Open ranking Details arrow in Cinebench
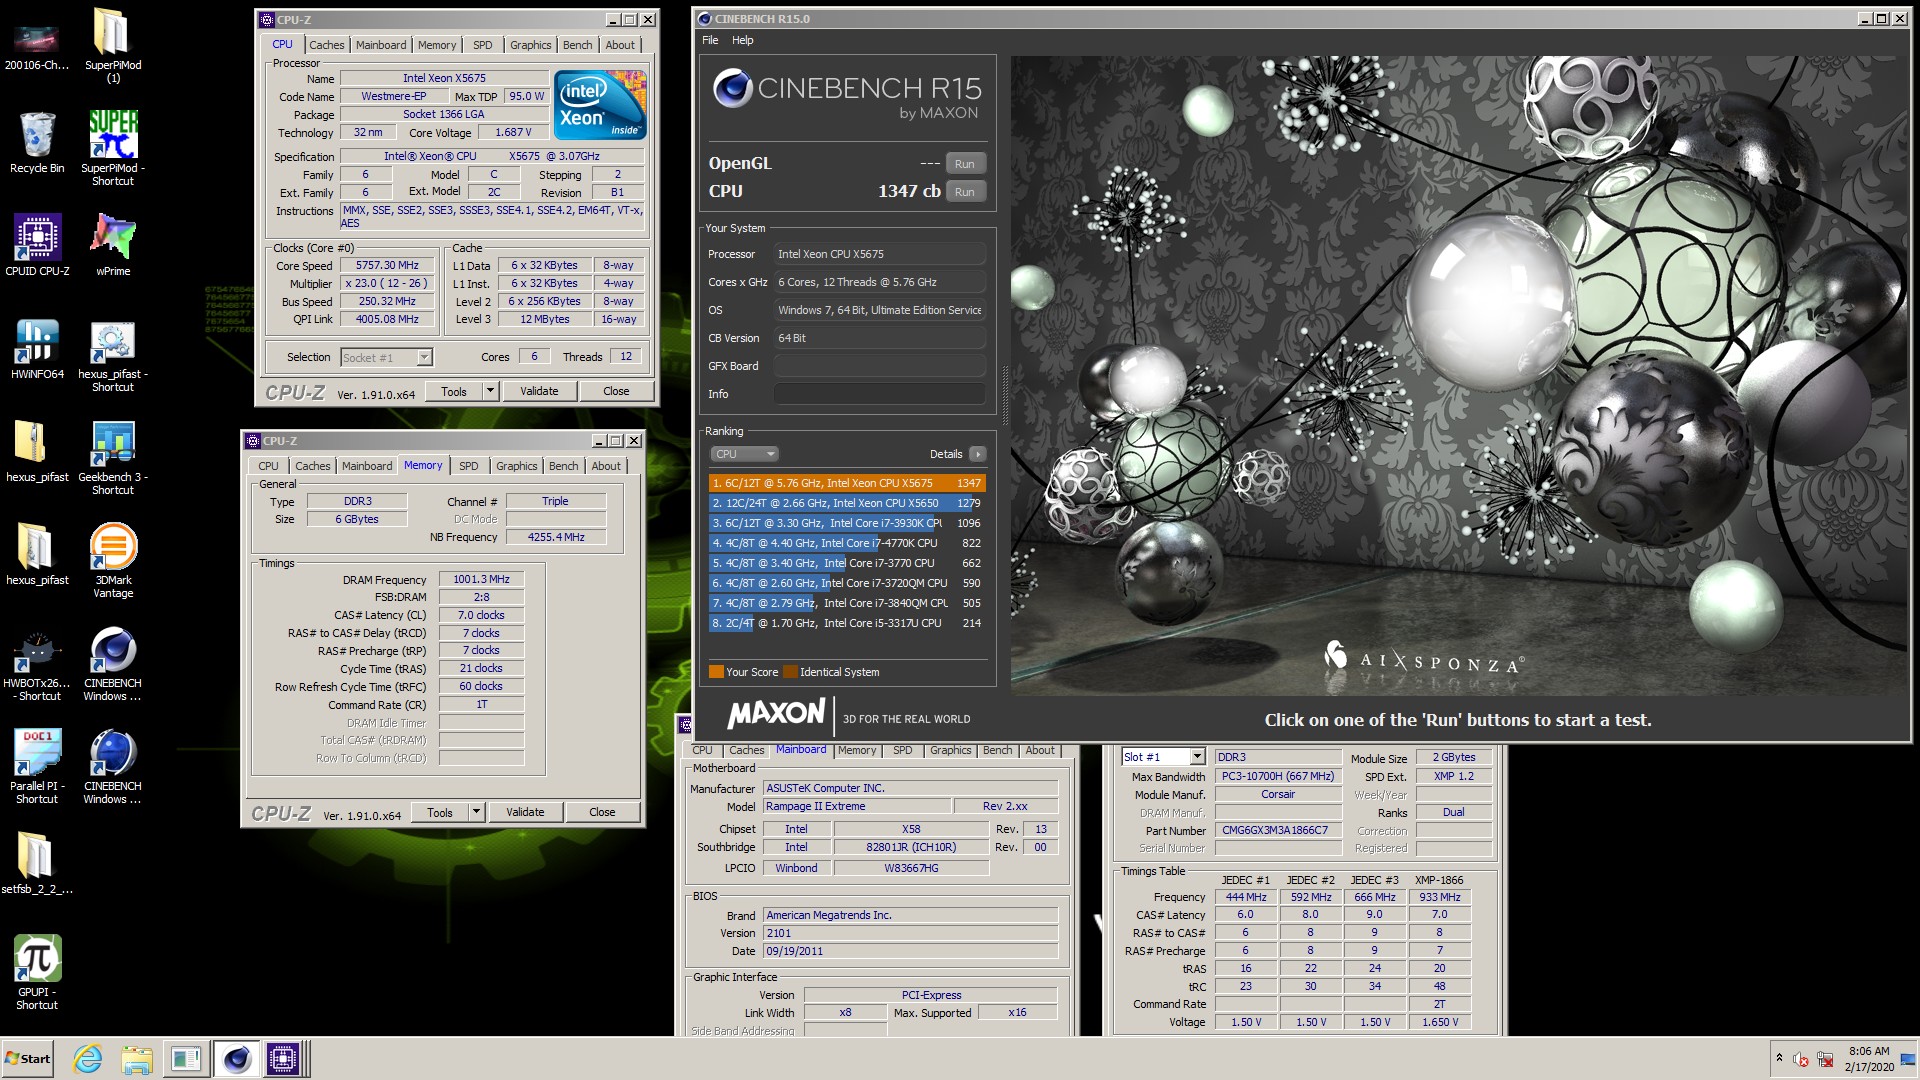 pyautogui.click(x=977, y=454)
